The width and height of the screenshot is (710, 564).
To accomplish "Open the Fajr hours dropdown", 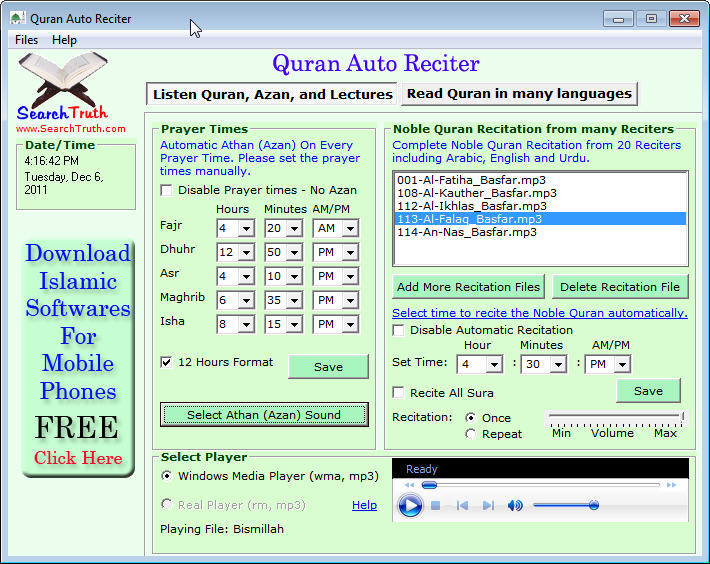I will [246, 229].
